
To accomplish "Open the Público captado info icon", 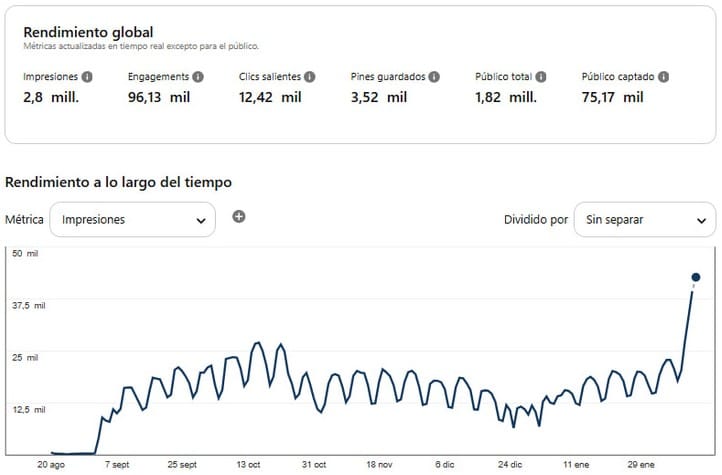I will (x=663, y=77).
